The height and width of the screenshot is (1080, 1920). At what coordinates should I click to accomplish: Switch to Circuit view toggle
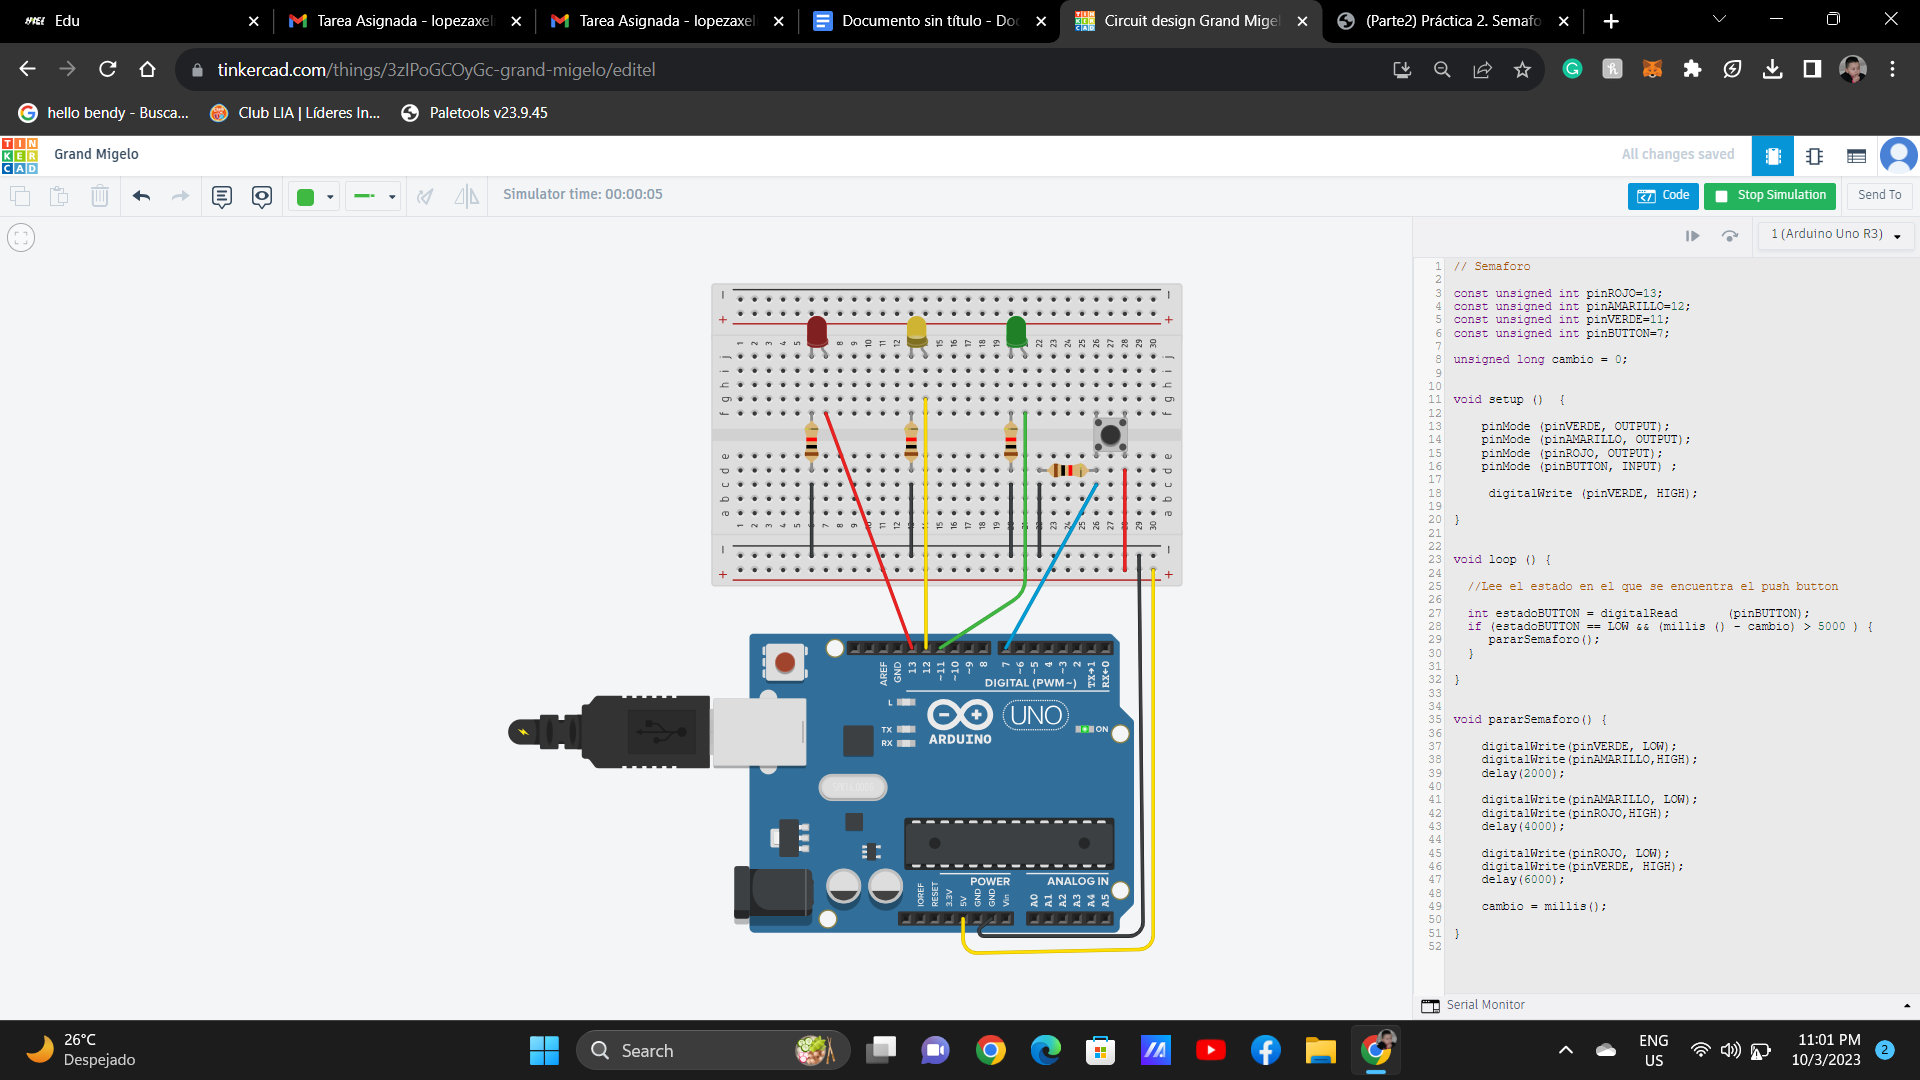tap(1772, 156)
